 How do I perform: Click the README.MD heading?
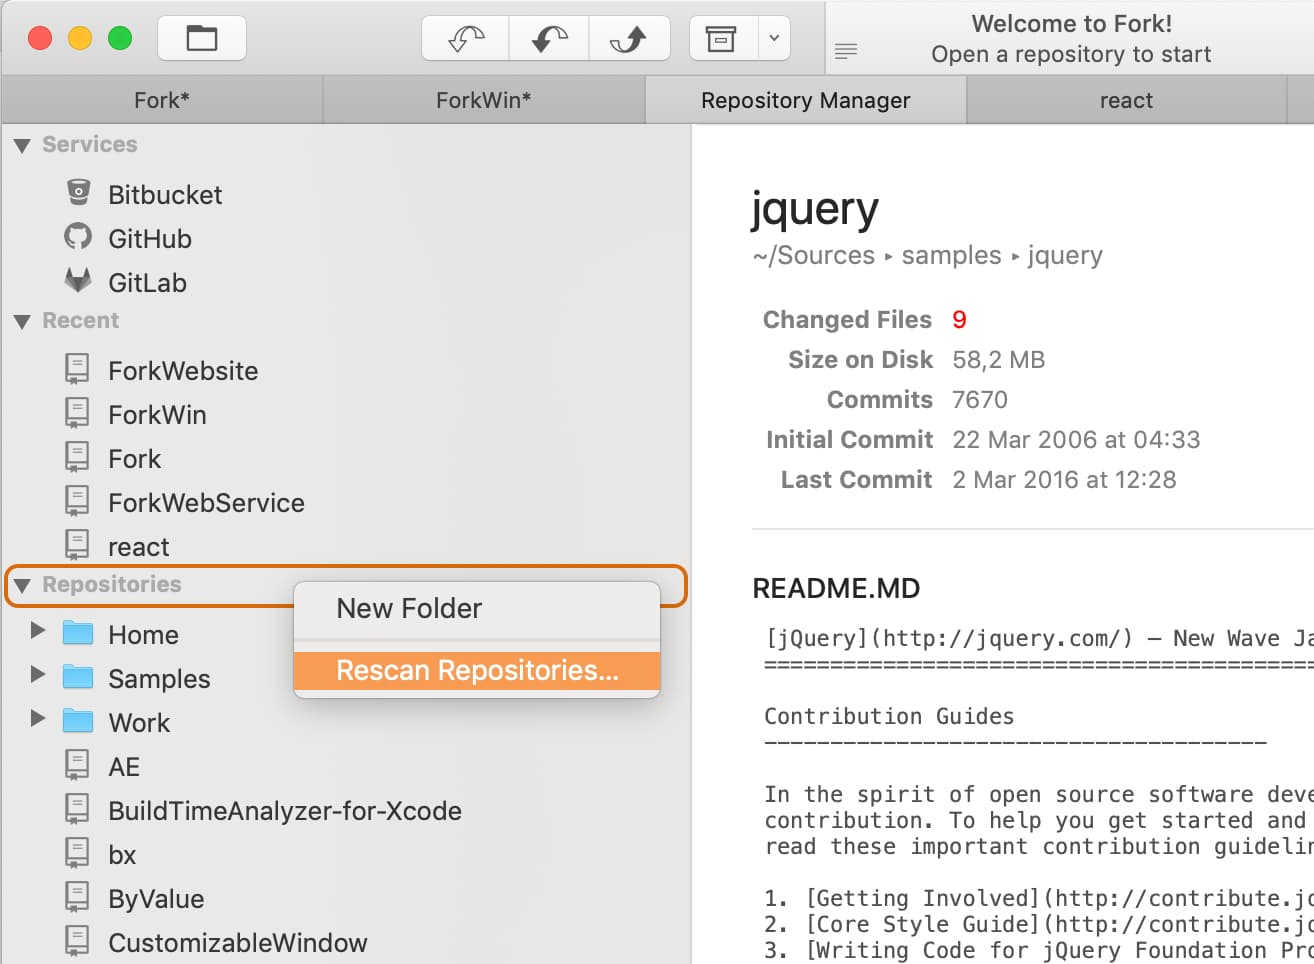[836, 588]
